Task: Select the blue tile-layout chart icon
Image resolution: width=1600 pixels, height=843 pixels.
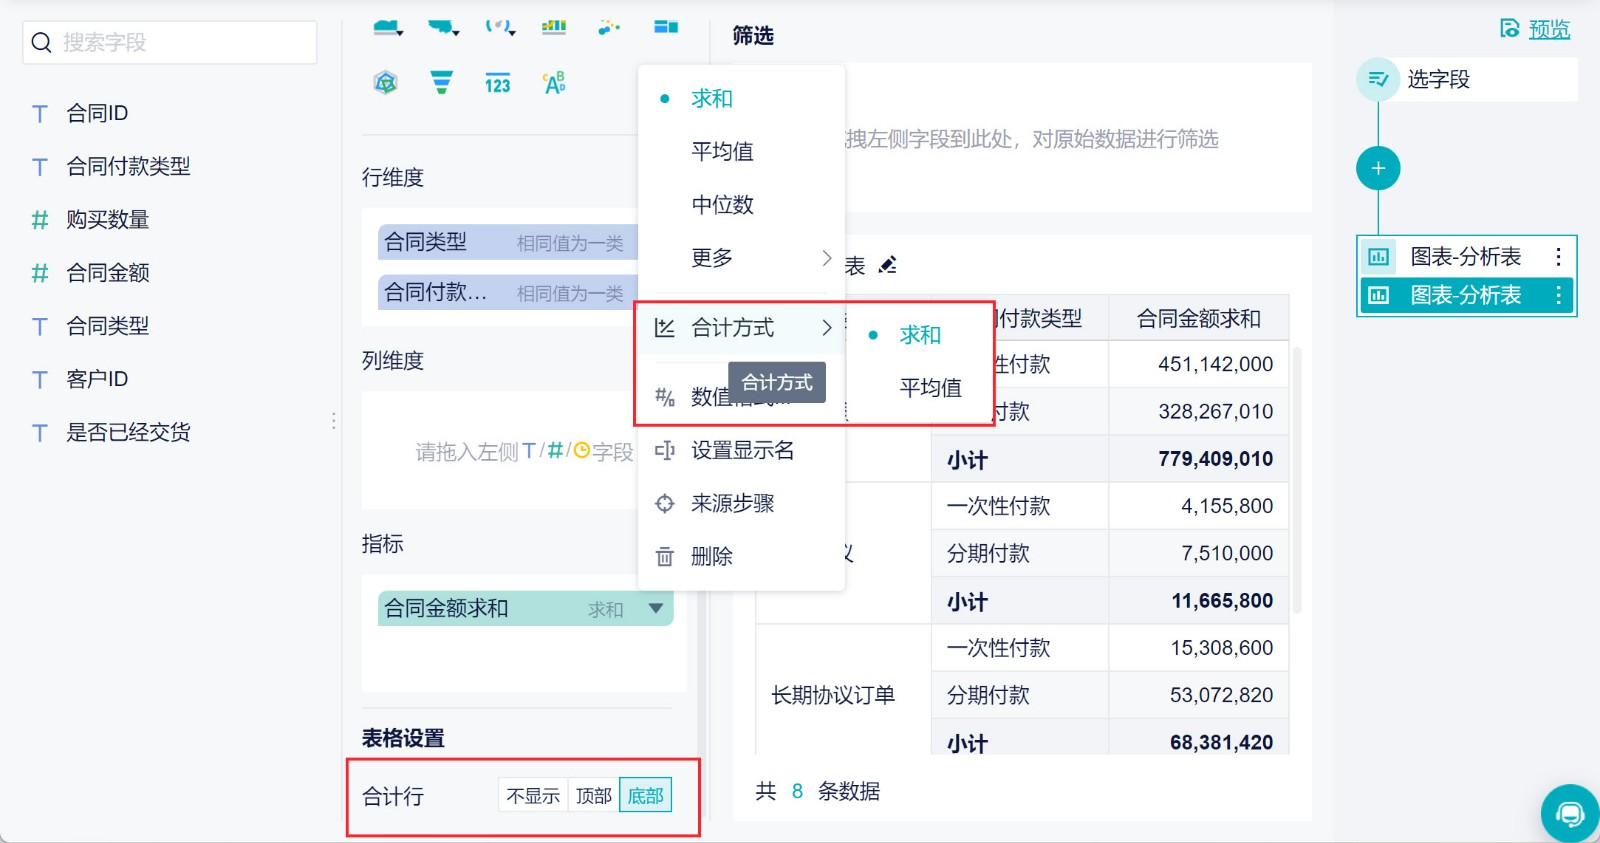Action: point(666,27)
